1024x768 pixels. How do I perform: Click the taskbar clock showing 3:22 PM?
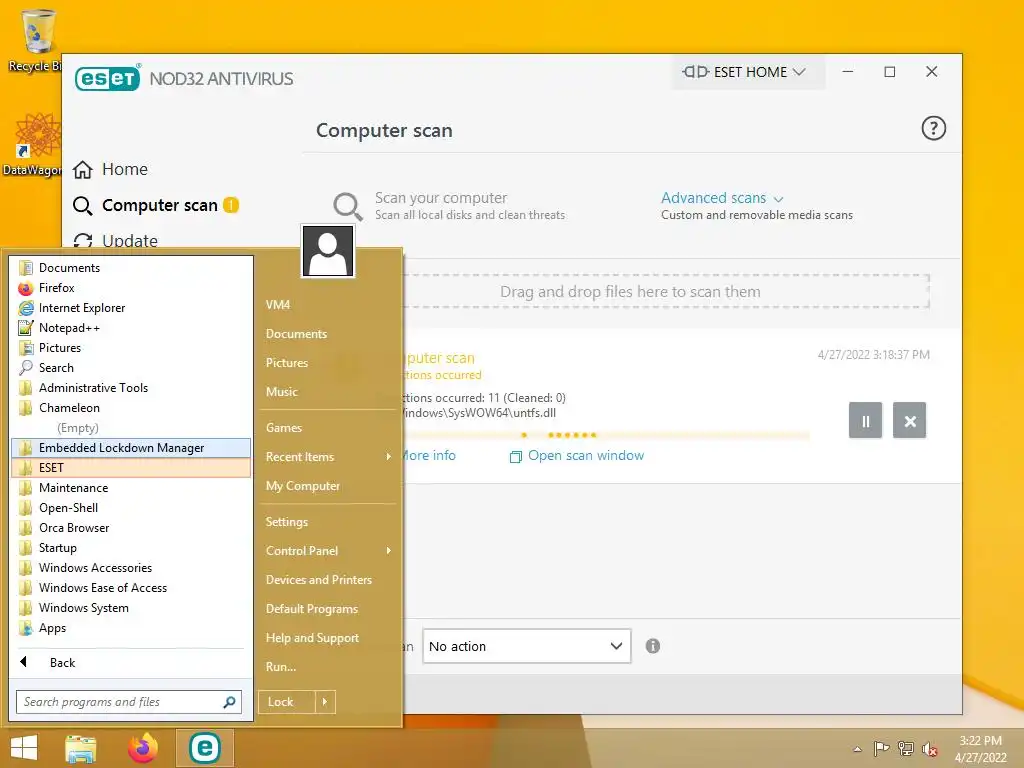[x=980, y=749]
